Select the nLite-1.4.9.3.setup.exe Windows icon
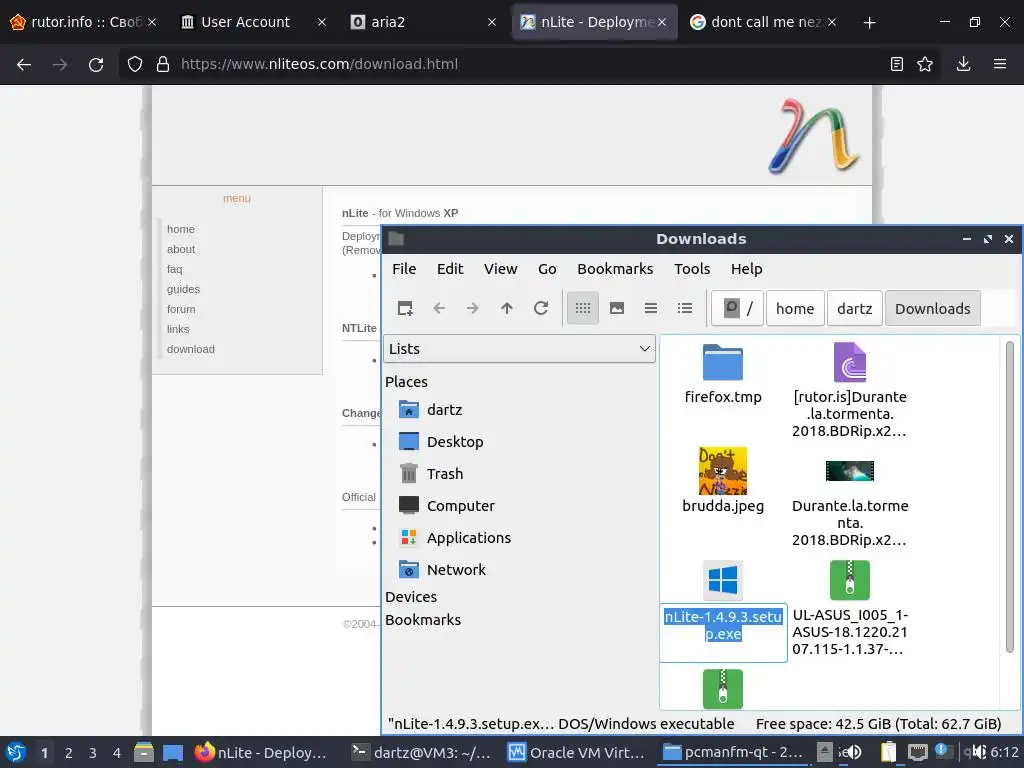Screen dimensions: 1024x768 [x=722, y=580]
